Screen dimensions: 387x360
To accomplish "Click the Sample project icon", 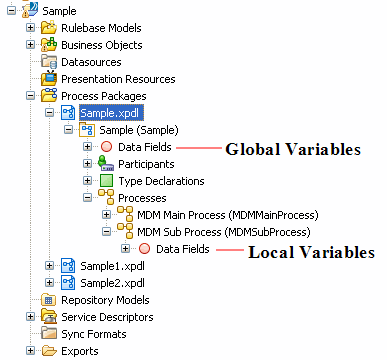I will (30, 11).
